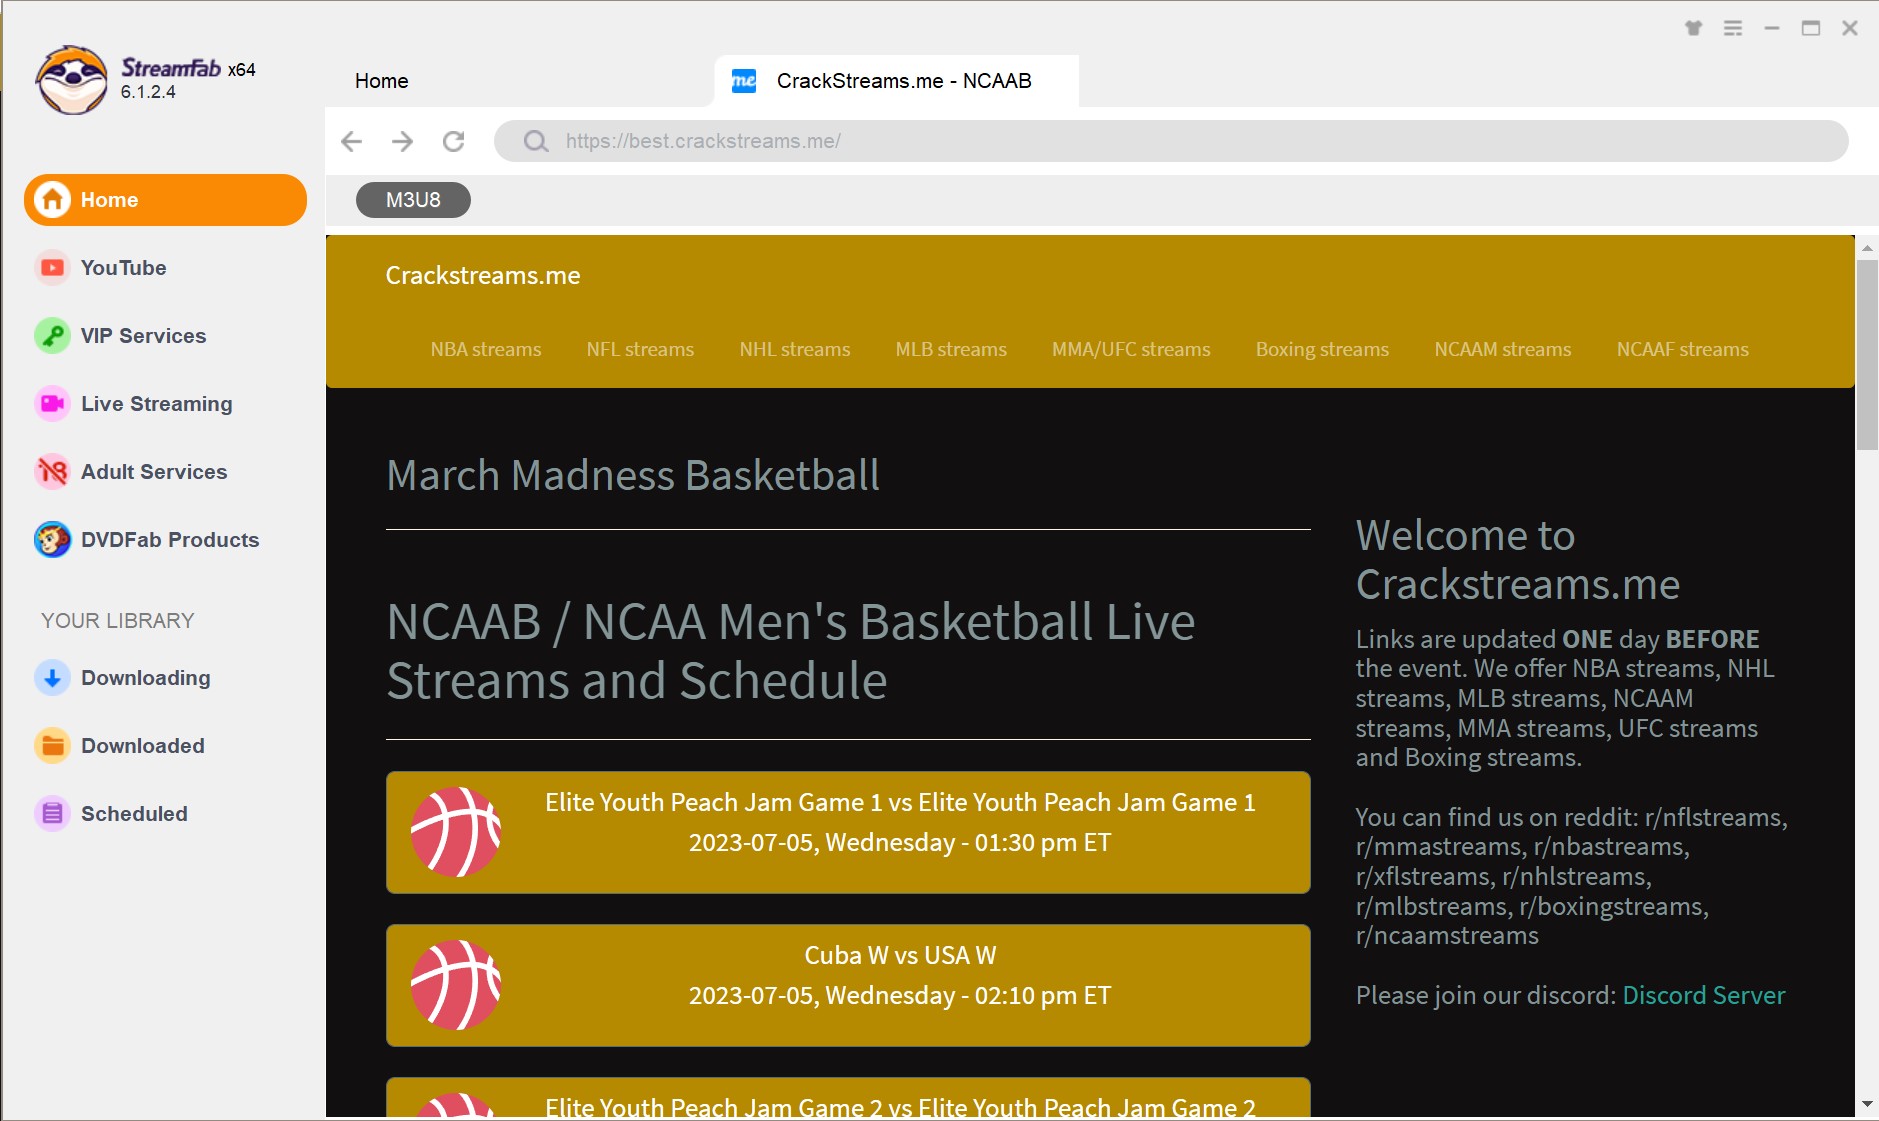This screenshot has height=1121, width=1879.
Task: Click basketball icon for Peach Jam Game 1
Action: [x=456, y=832]
